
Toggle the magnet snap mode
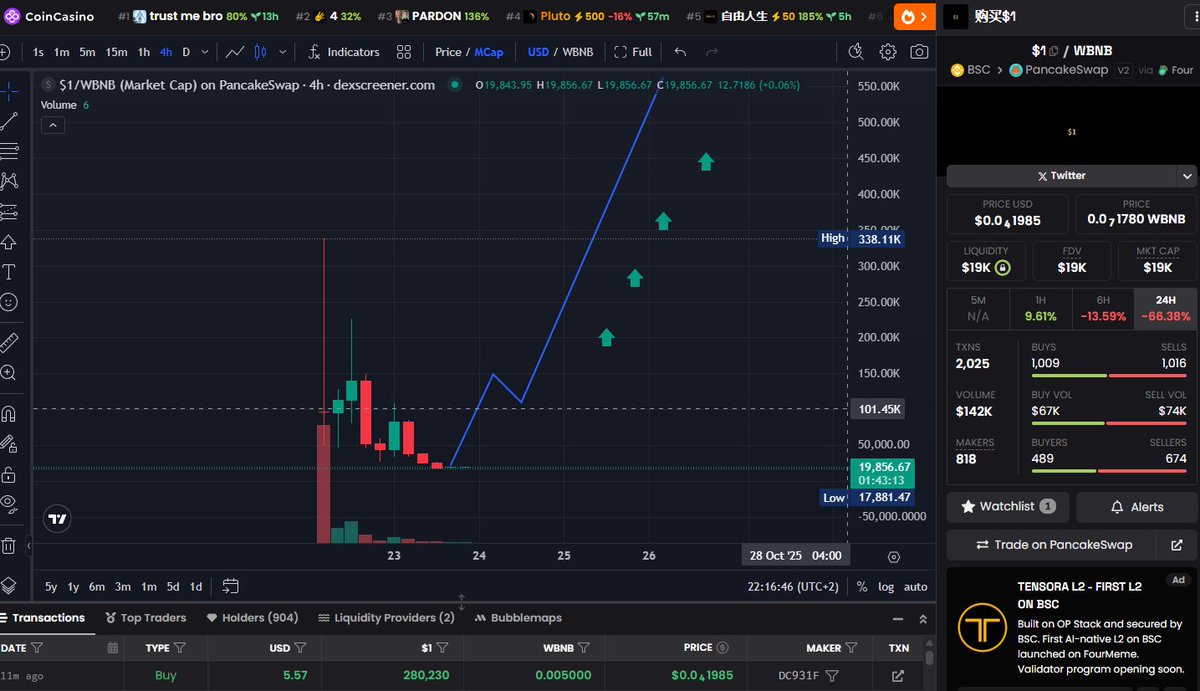coord(9,414)
